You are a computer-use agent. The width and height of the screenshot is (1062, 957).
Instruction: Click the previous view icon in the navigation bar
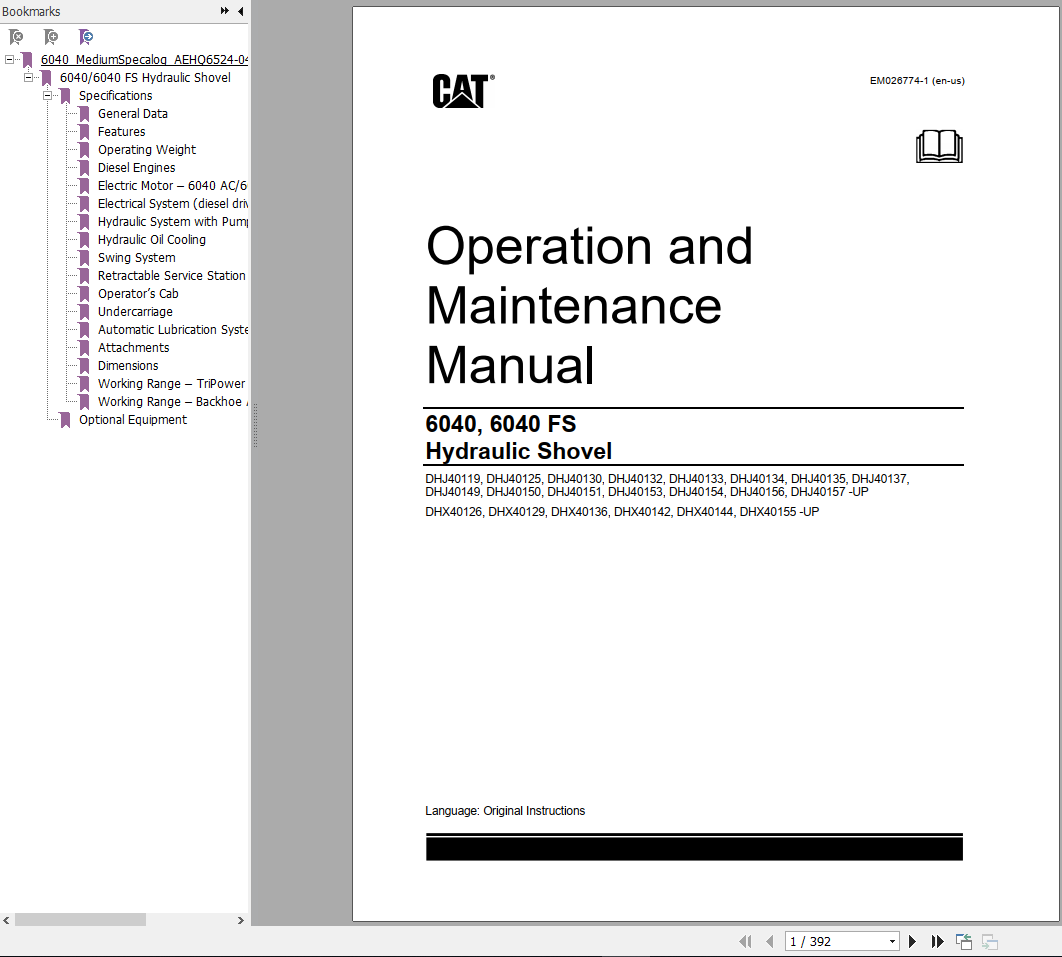[x=964, y=941]
